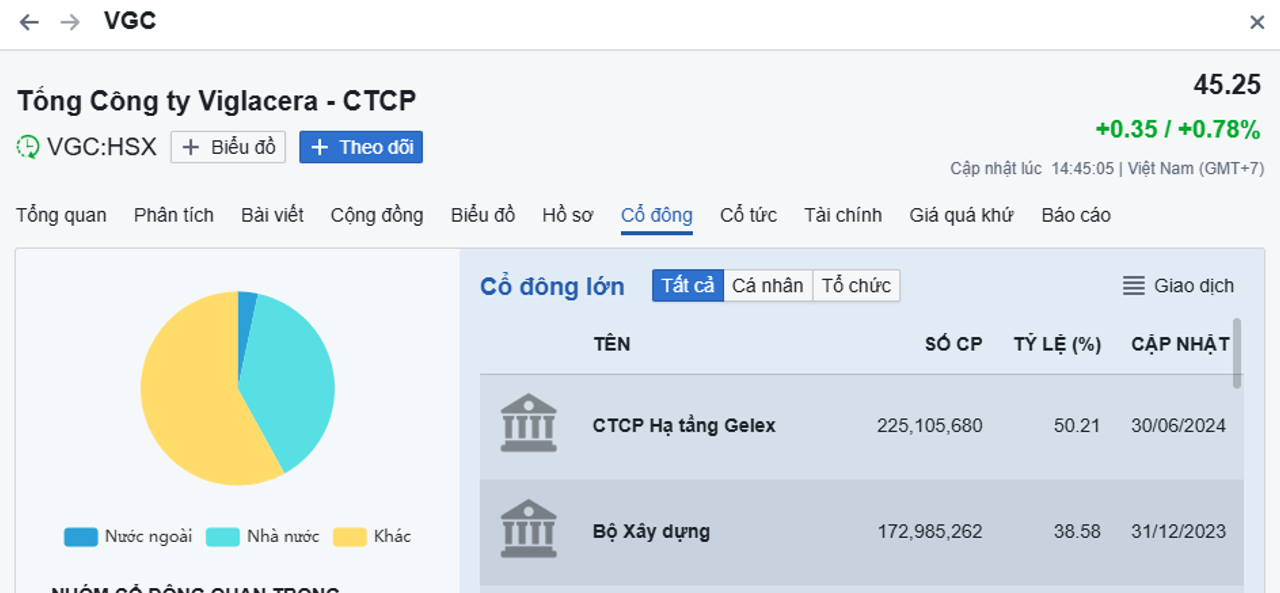This screenshot has height=593, width=1280.
Task: Click the CTCP Hạ tầng Gelex institution icon
Action: [528, 424]
